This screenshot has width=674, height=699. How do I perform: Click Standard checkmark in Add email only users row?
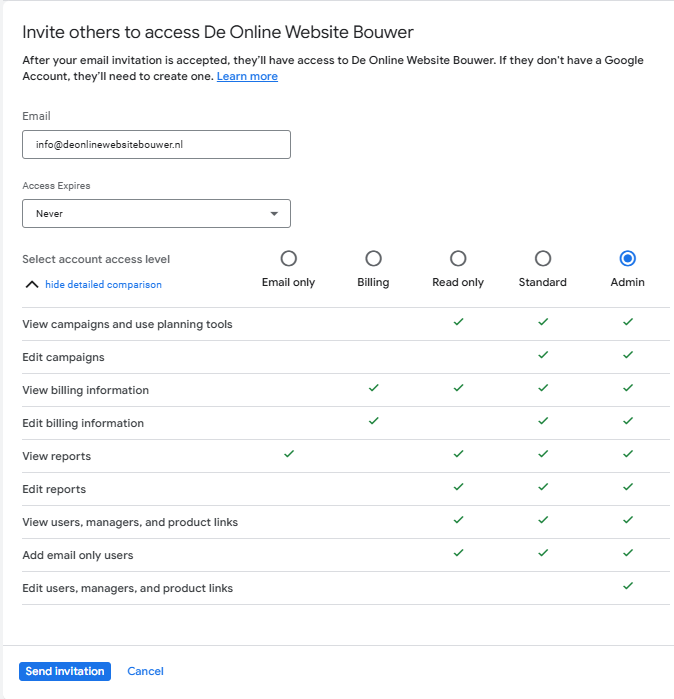pyautogui.click(x=543, y=553)
